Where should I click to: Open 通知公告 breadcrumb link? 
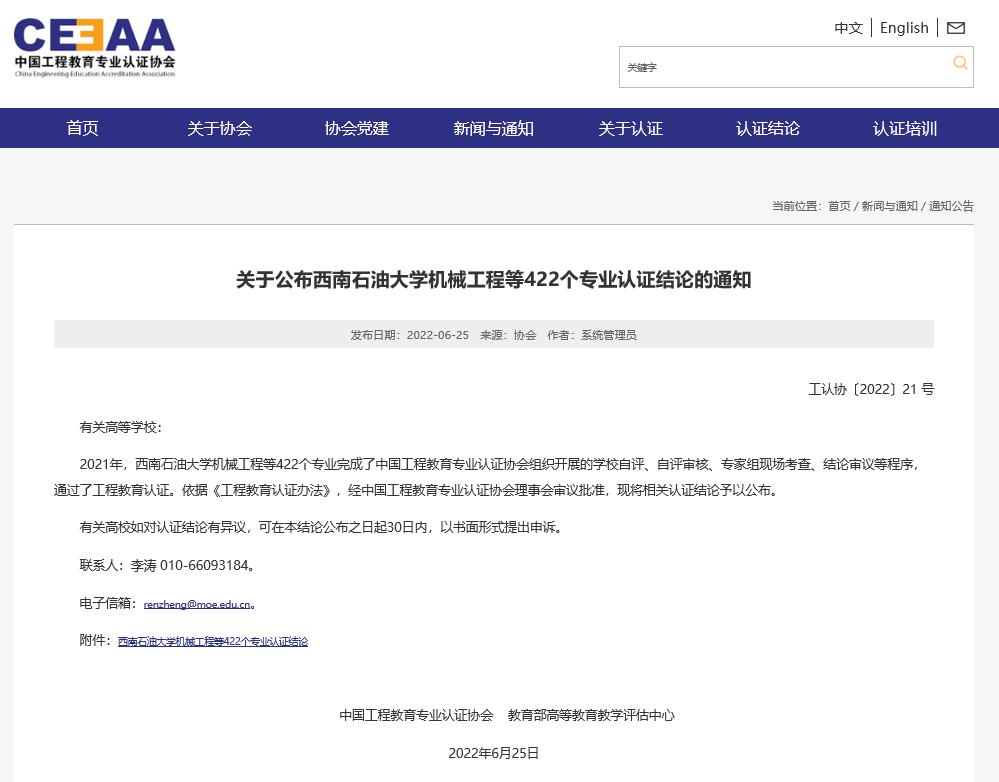[x=951, y=206]
